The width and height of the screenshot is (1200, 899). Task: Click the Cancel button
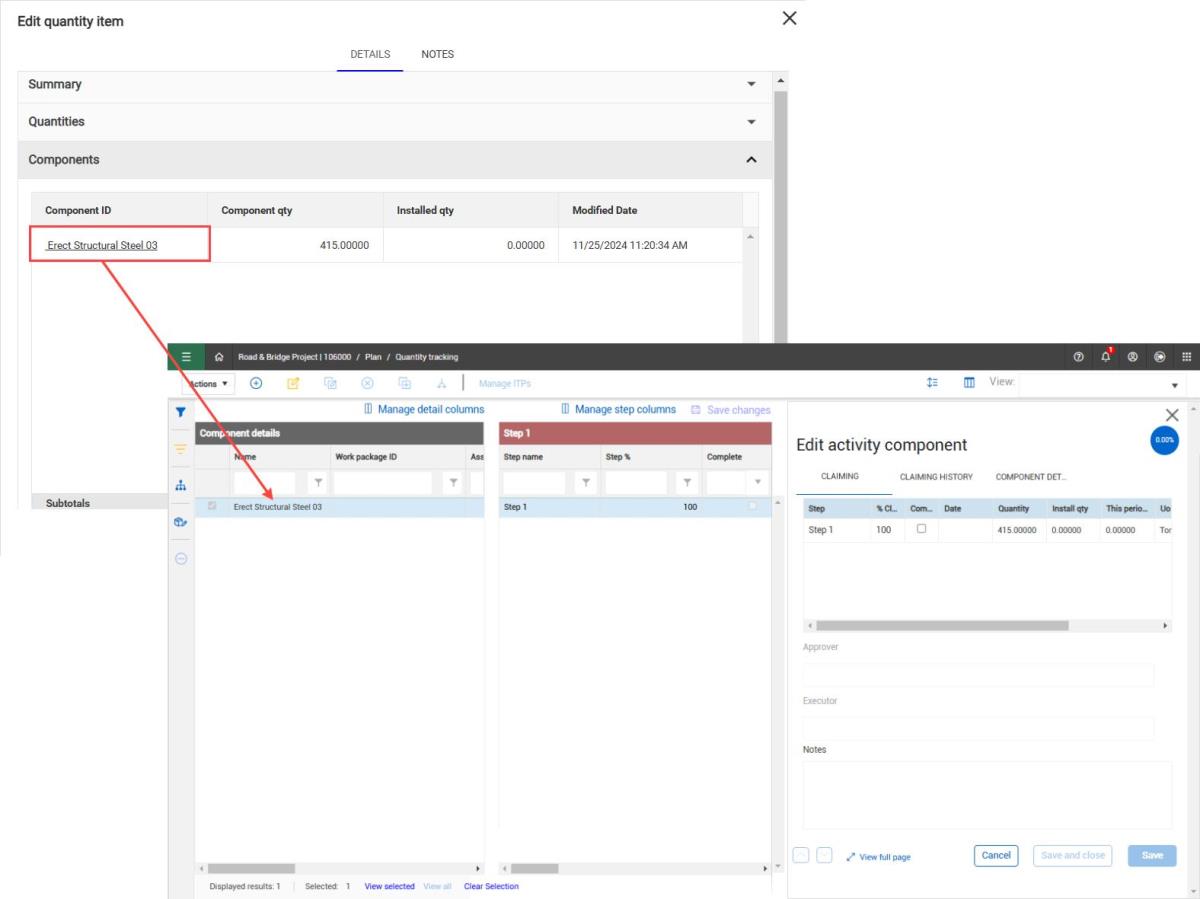995,856
